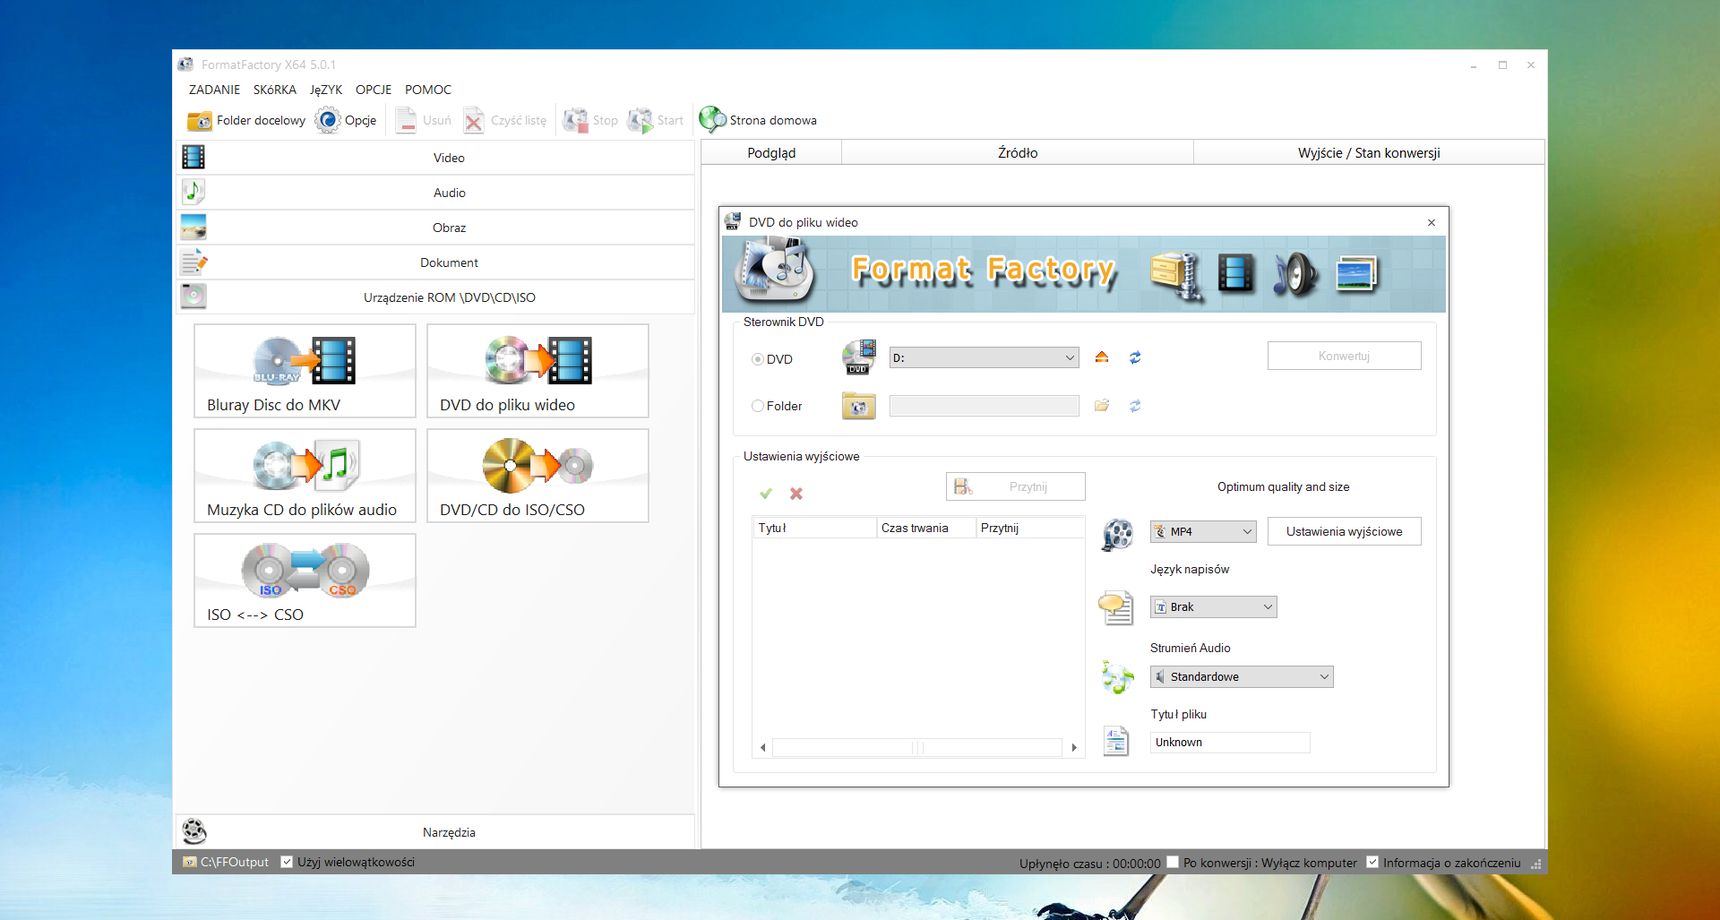Open Muzyka CD do plików audio tool
The image size is (1720, 920).
[x=305, y=475]
